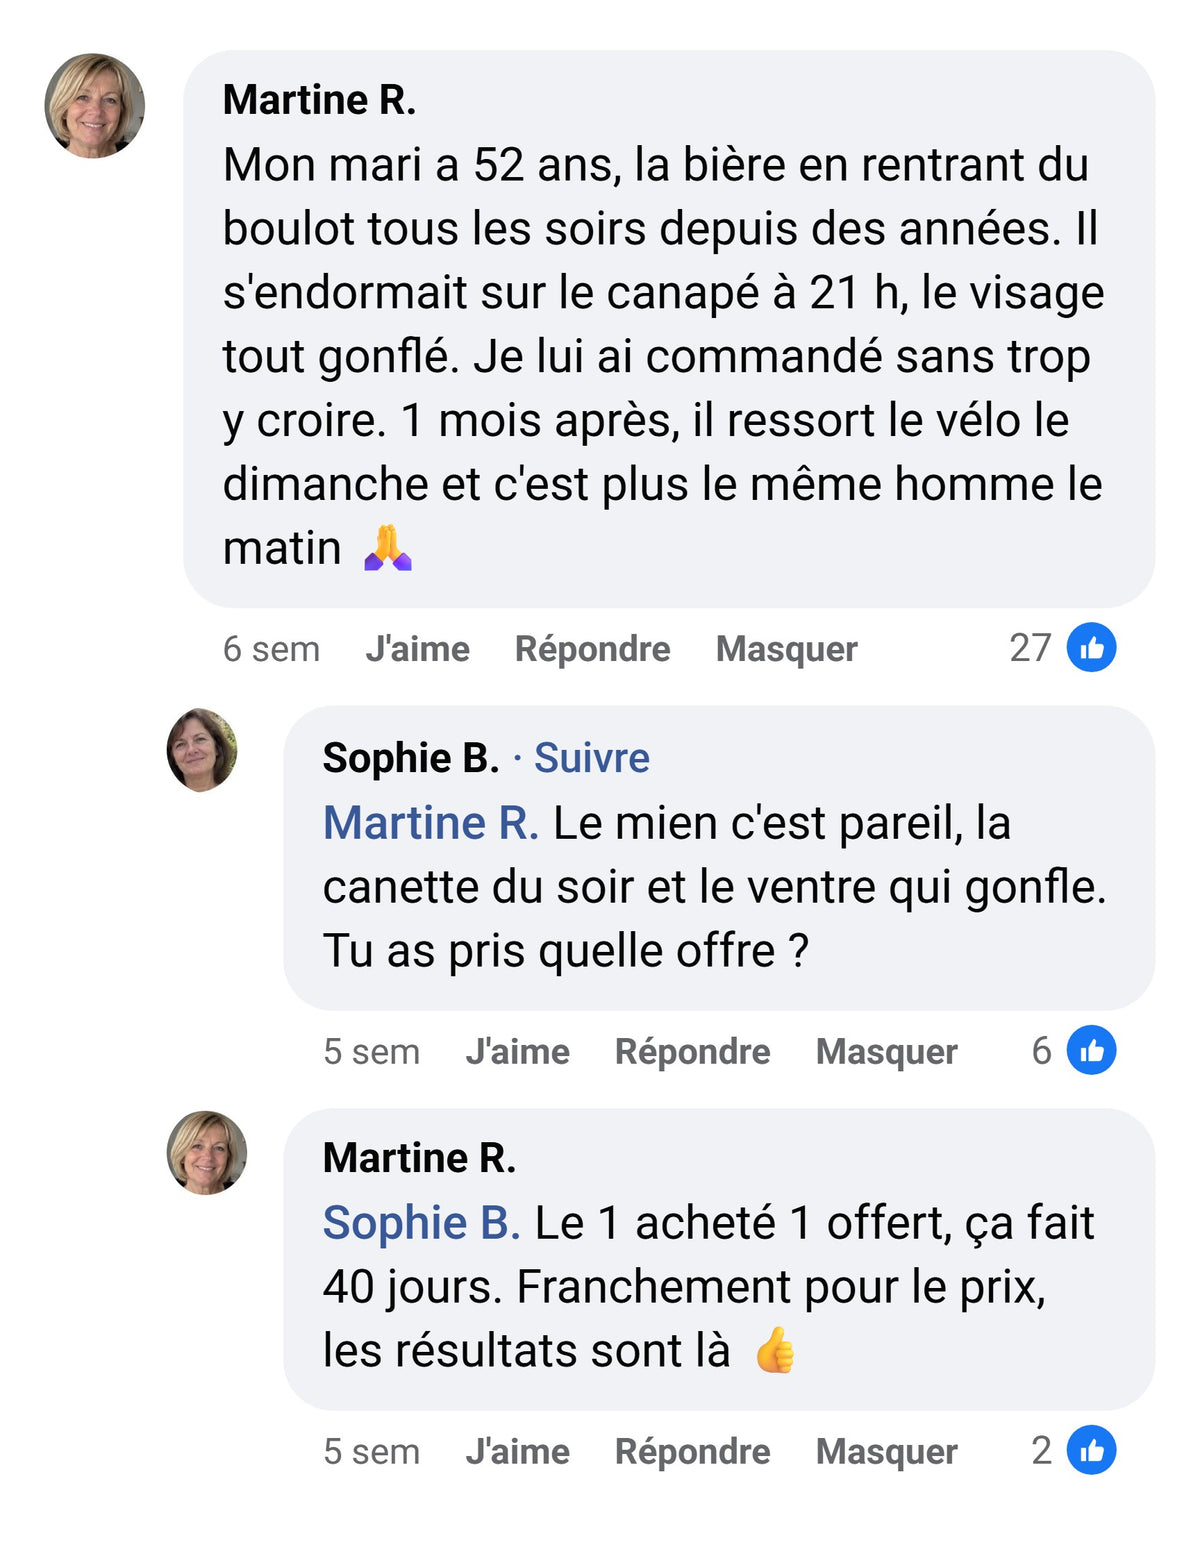Image resolution: width=1200 pixels, height=1547 pixels.
Task: Hide Martine R.'s last reply using Masquer
Action: click(x=887, y=1452)
